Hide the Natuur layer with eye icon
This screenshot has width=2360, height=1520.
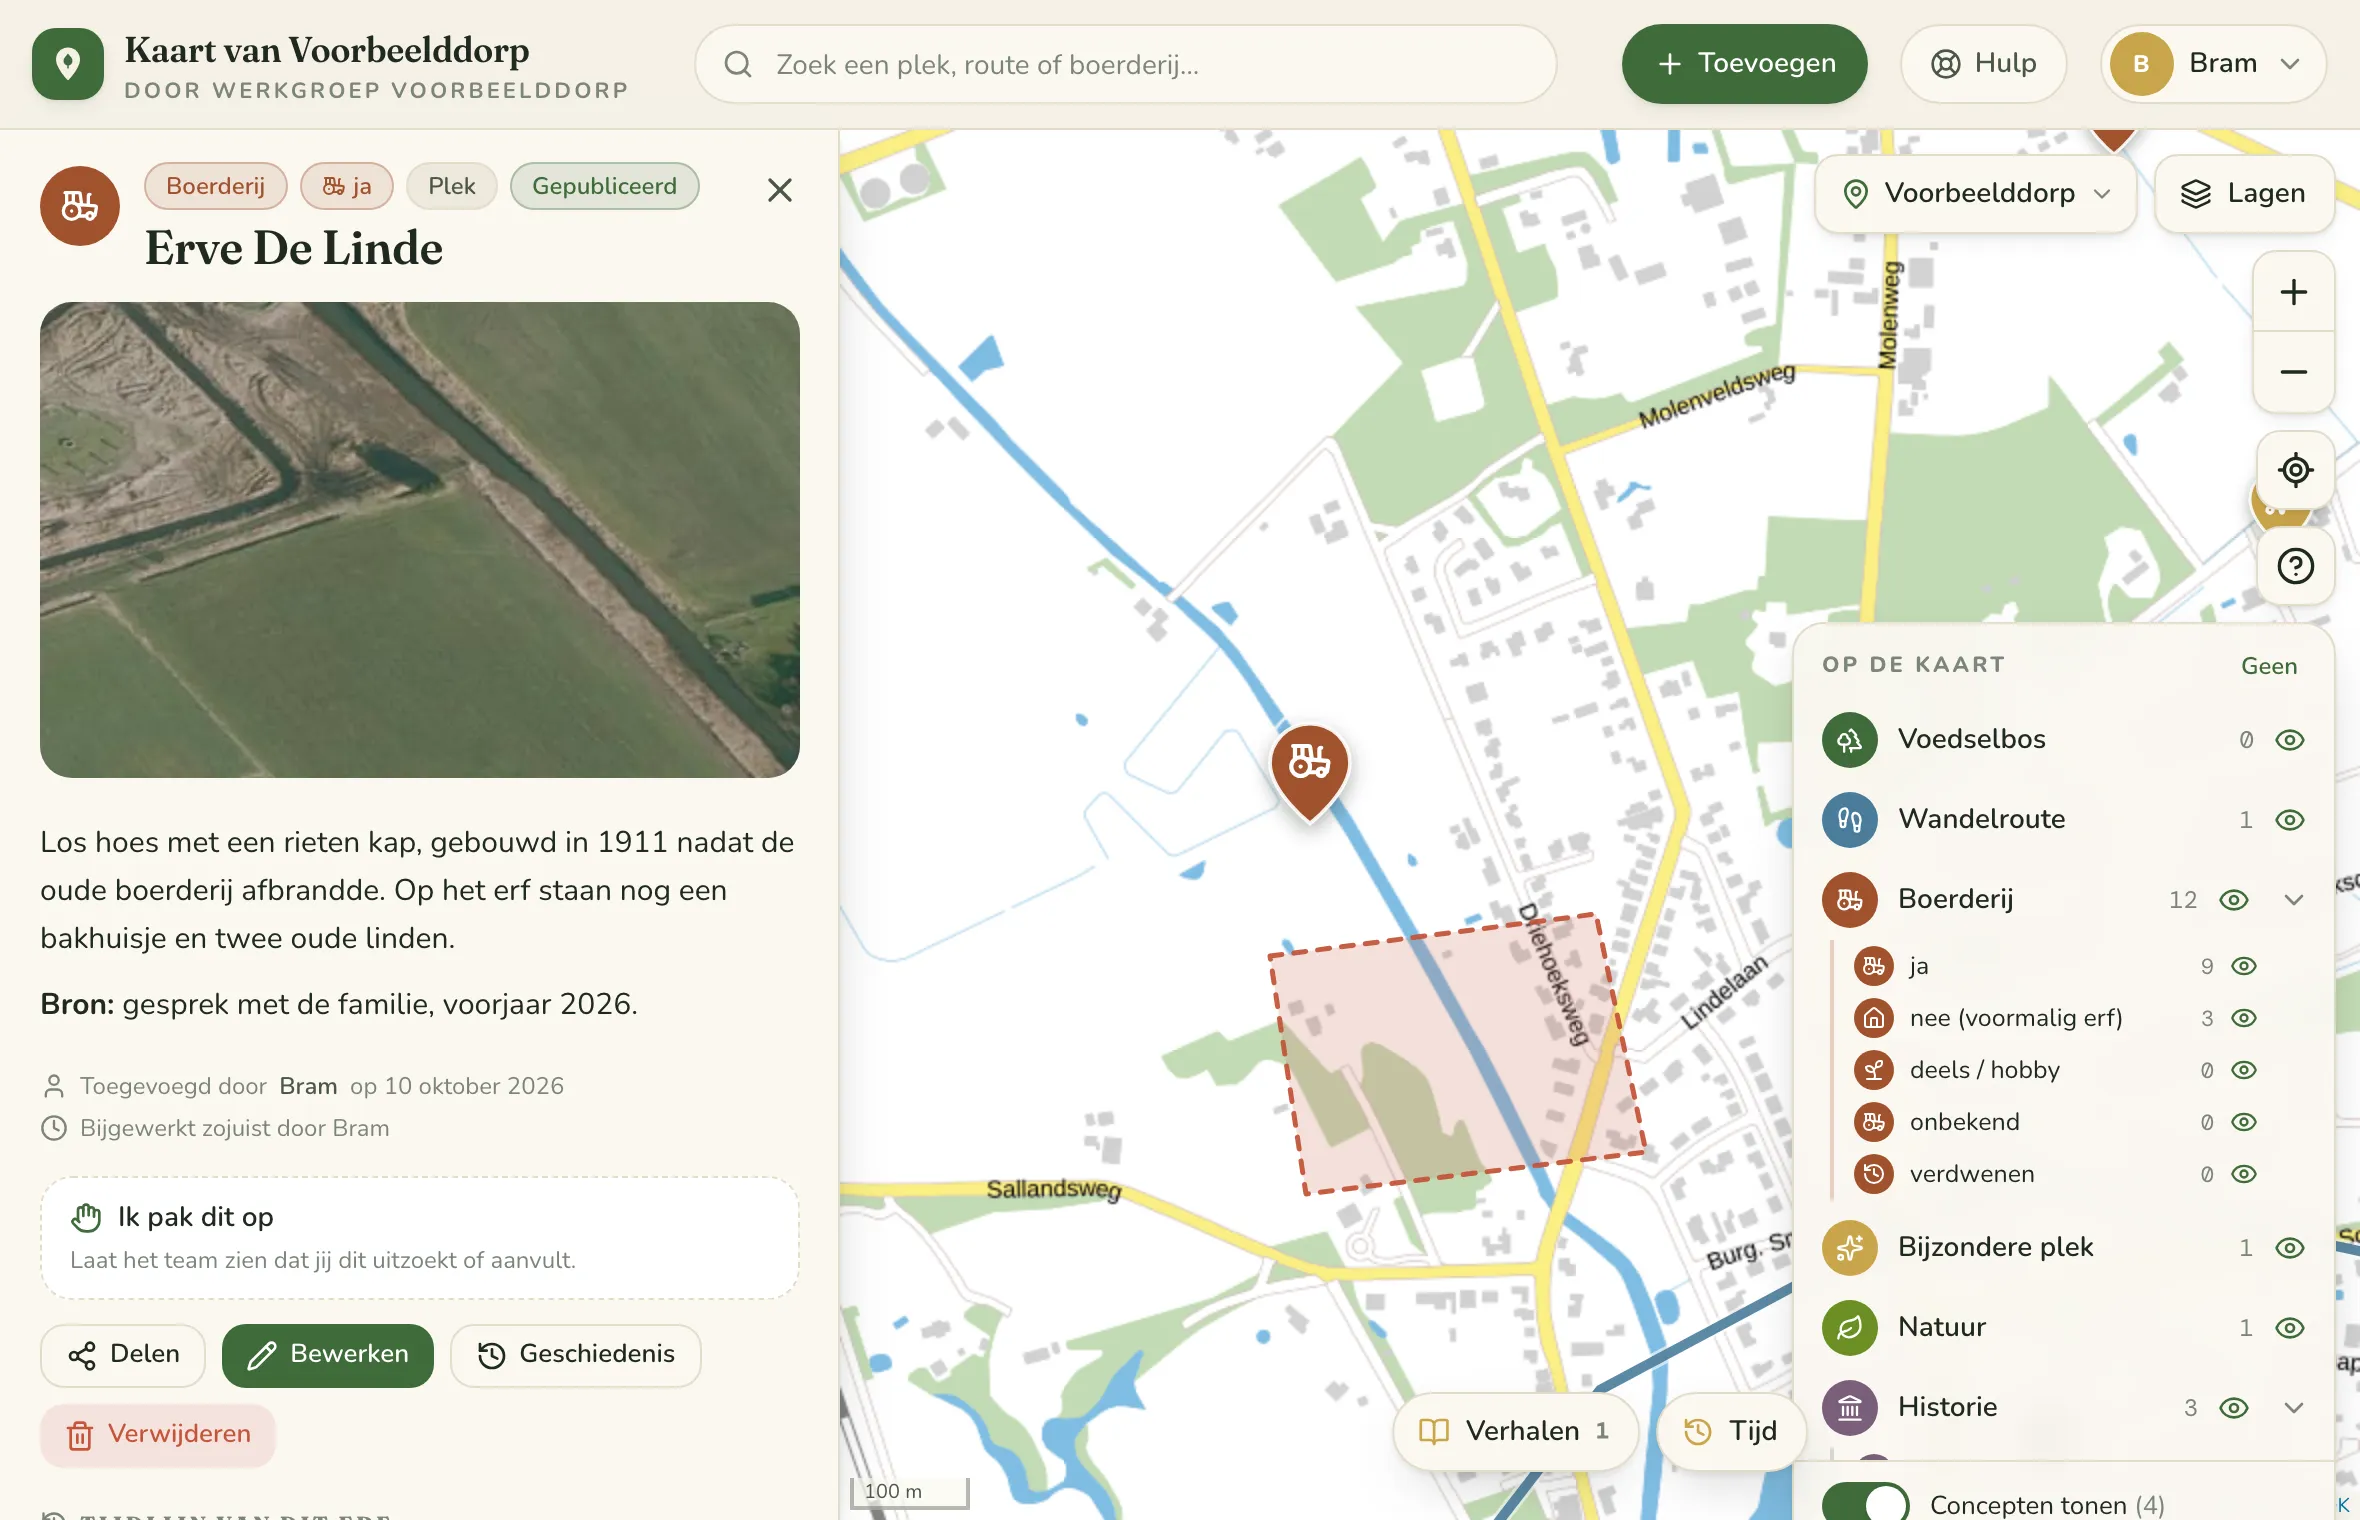[x=2290, y=1328]
